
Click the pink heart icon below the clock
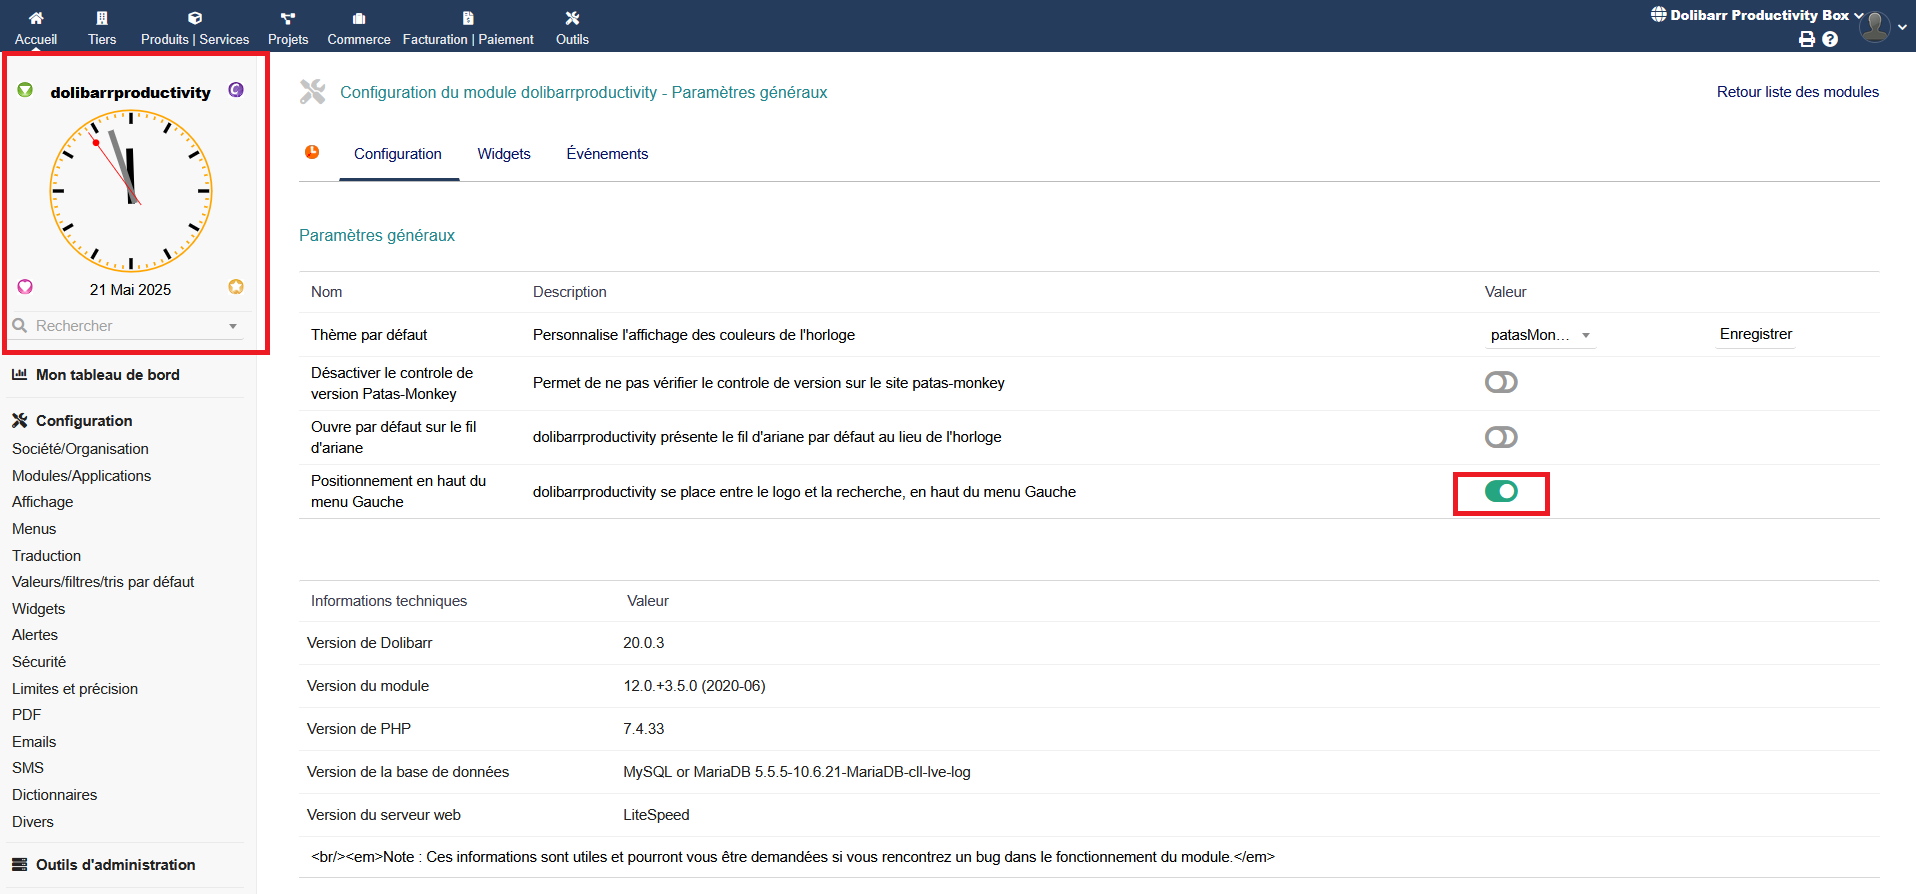coord(25,287)
